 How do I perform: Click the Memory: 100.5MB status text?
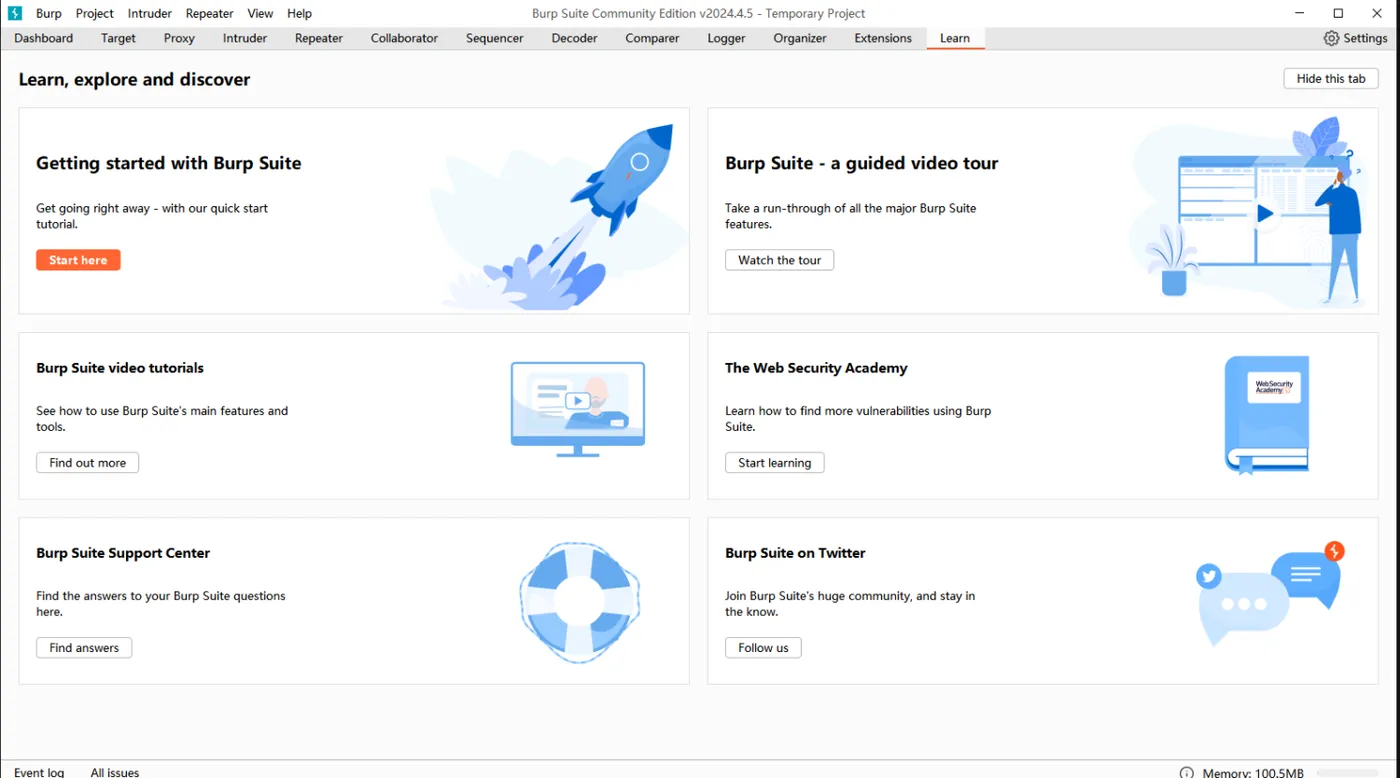(1253, 773)
